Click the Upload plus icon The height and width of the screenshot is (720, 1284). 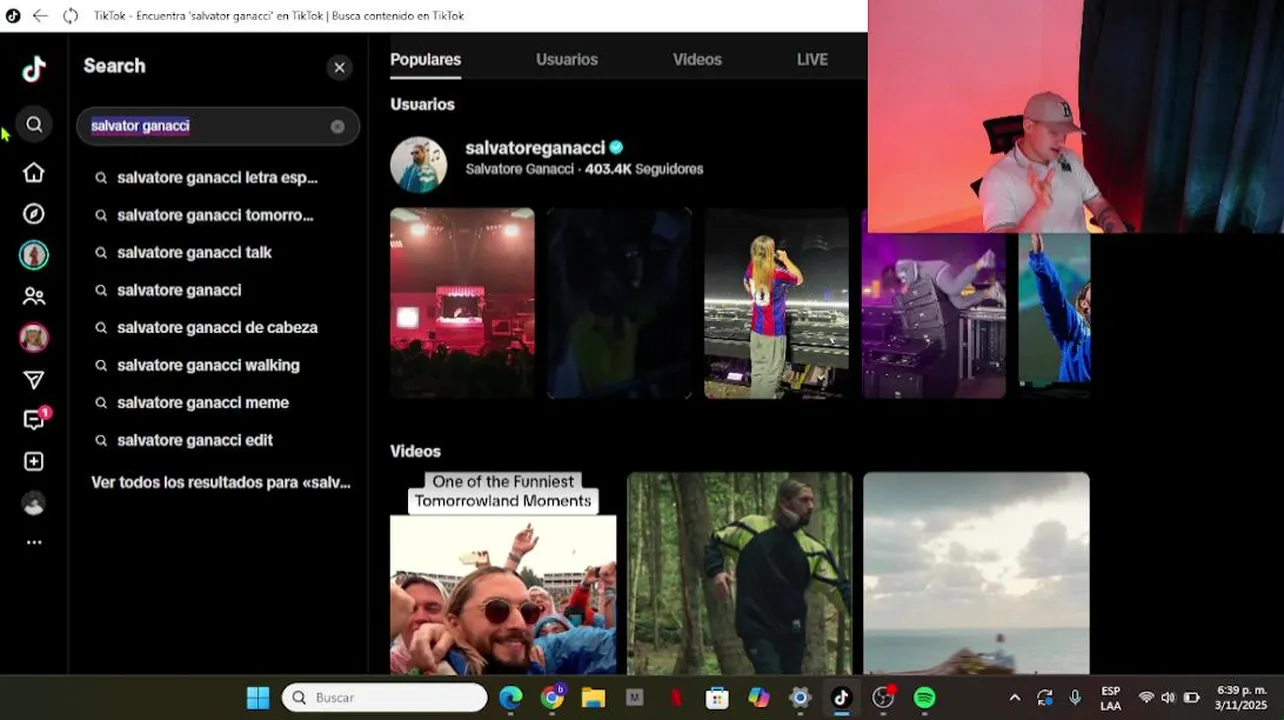34,461
